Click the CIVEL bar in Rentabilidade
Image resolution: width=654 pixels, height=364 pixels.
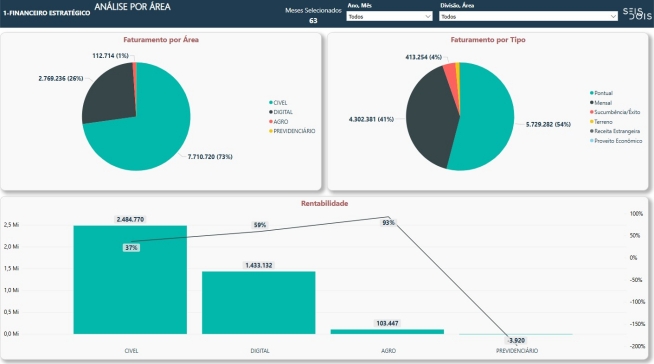point(130,279)
